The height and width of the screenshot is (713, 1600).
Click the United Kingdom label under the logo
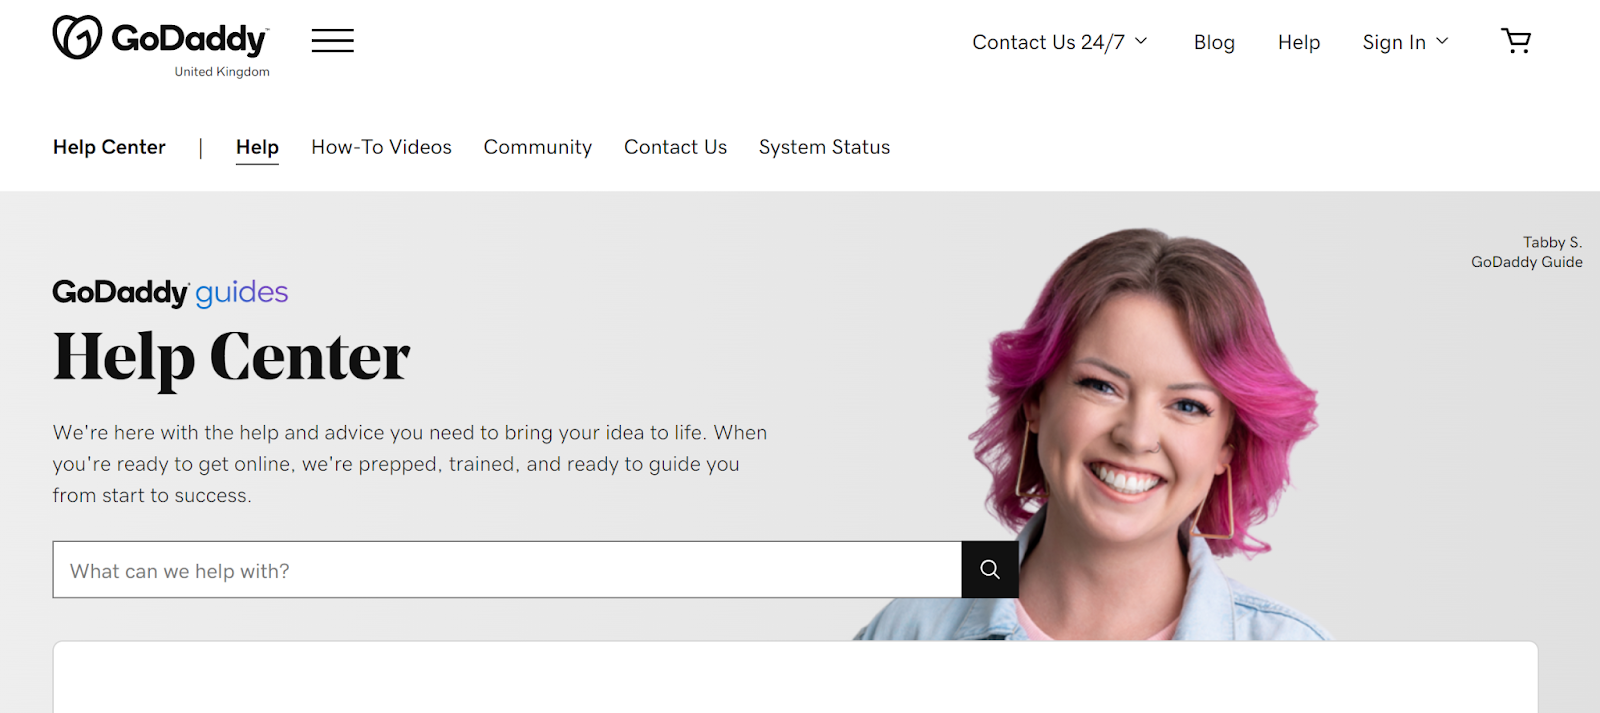pyautogui.click(x=222, y=72)
